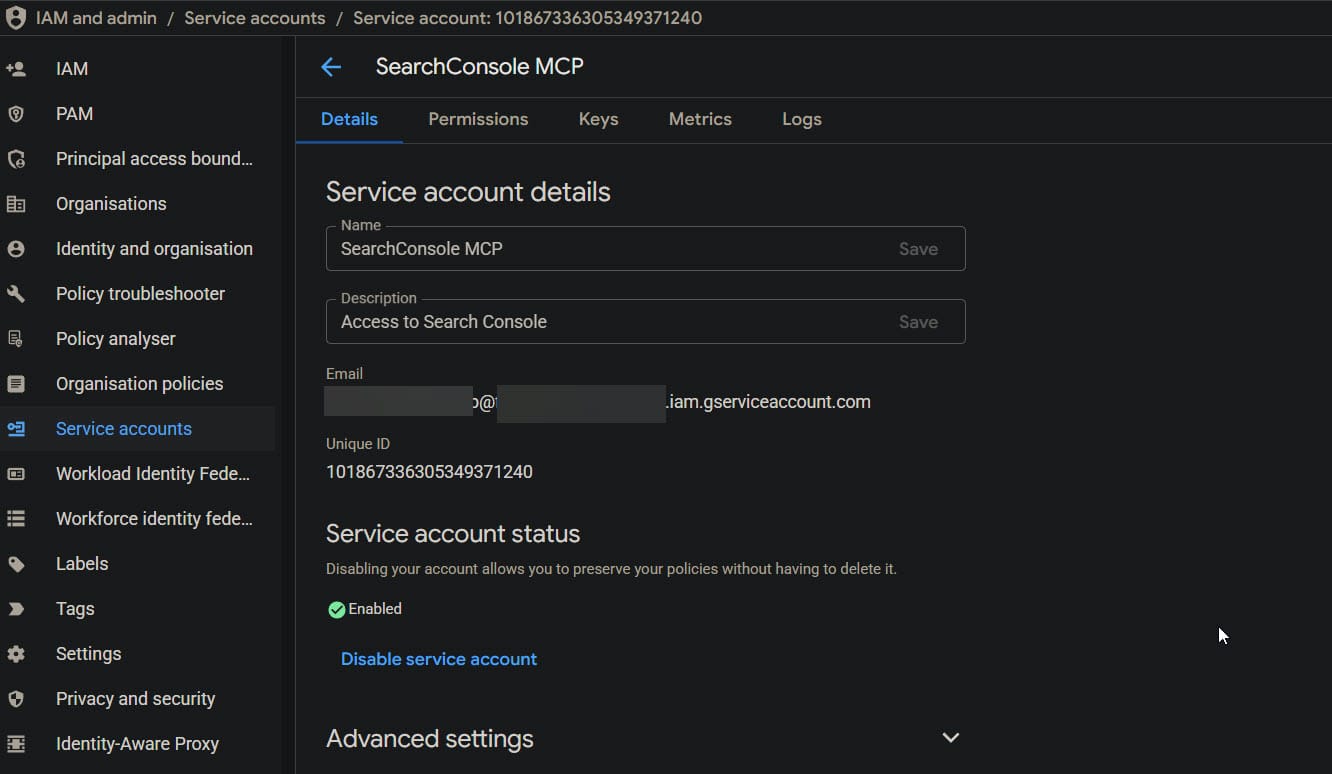This screenshot has width=1332, height=774.
Task: Save the service account name
Action: [917, 248]
